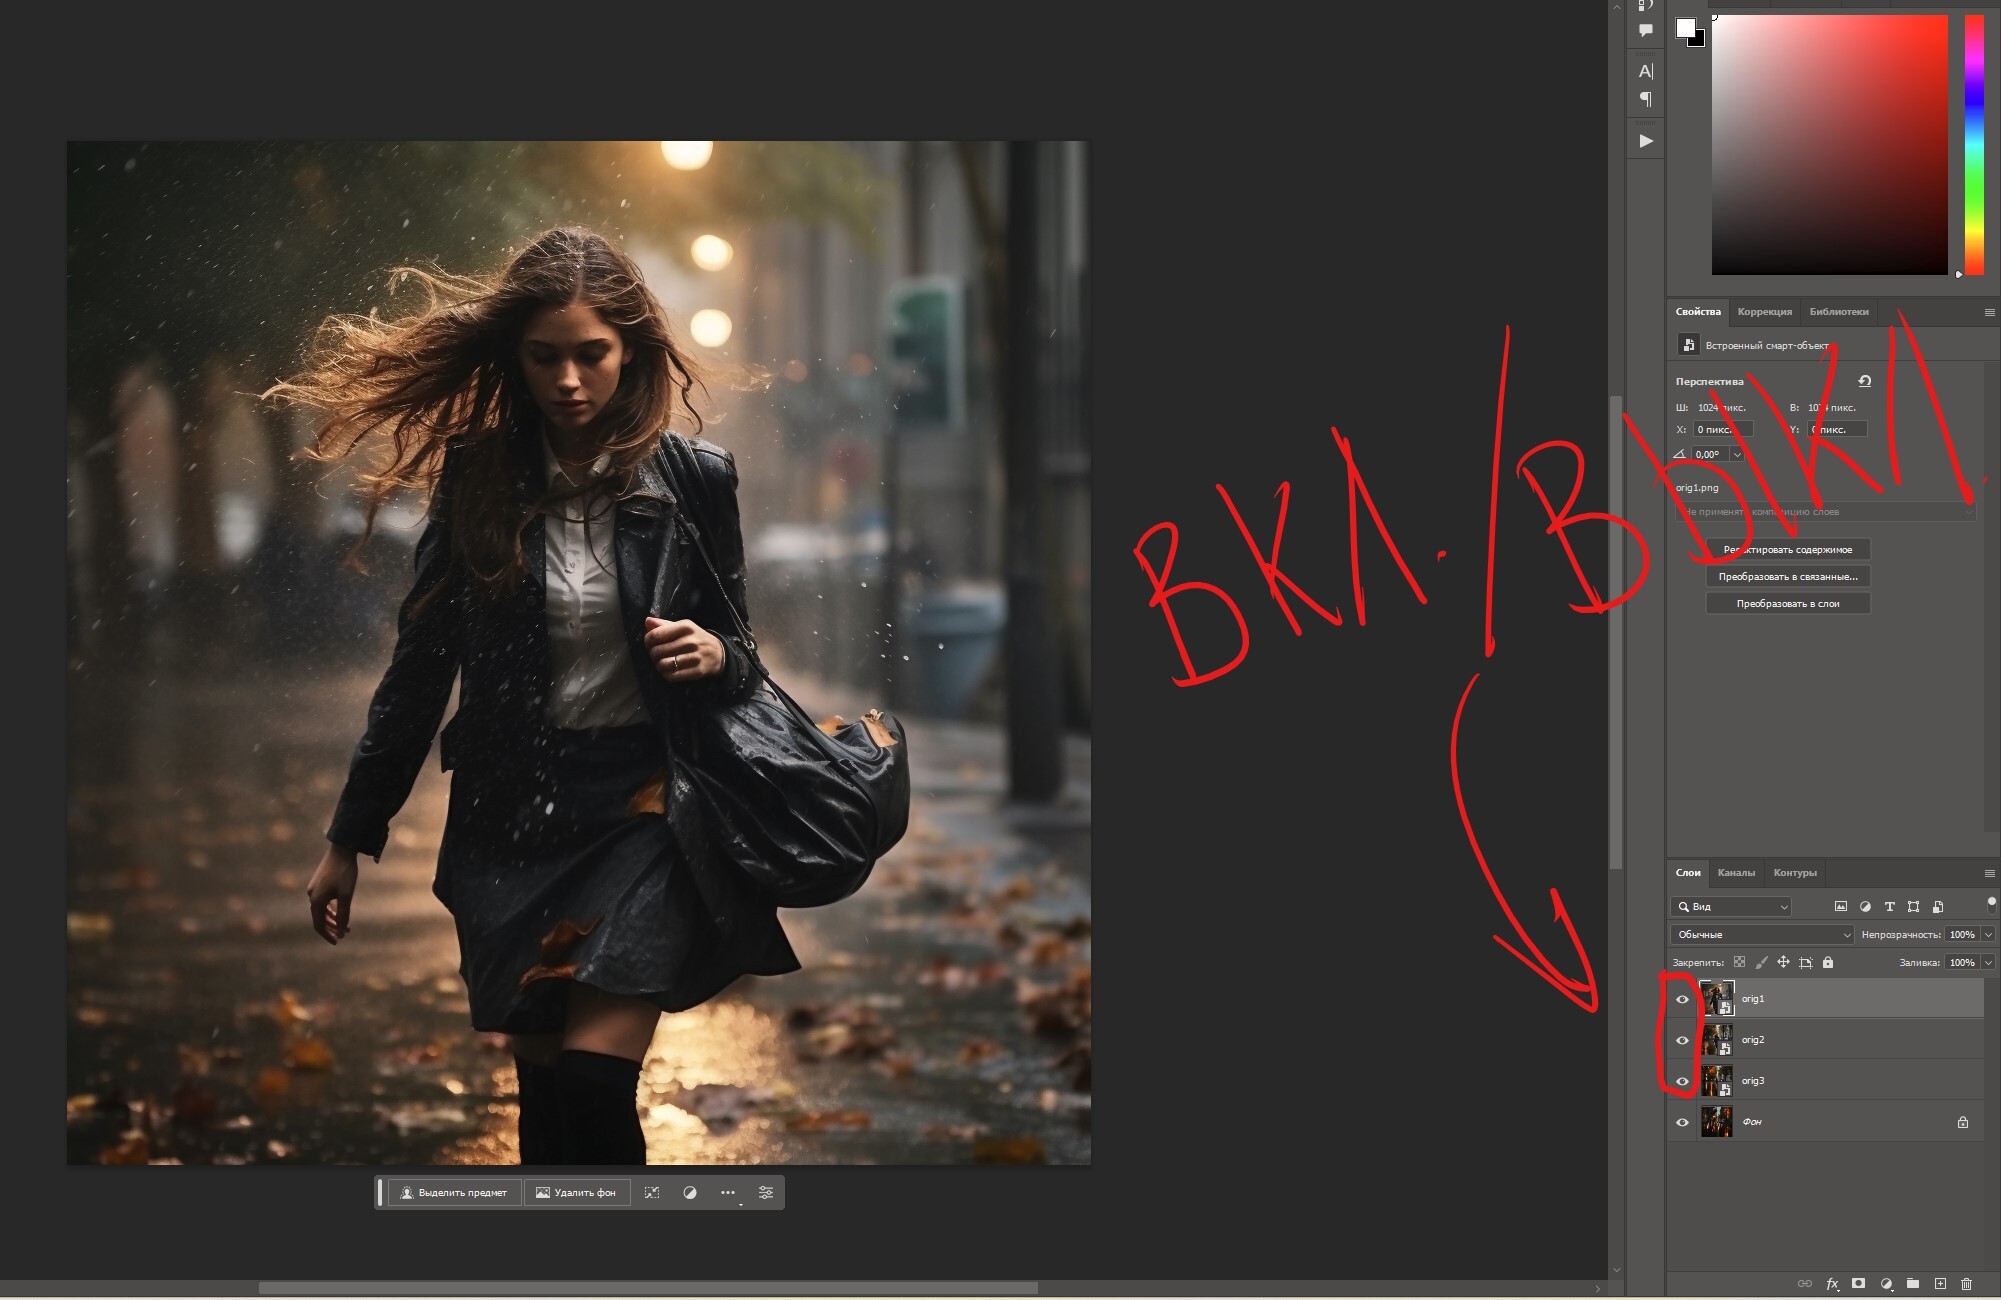Click the lock all icon

click(1828, 963)
